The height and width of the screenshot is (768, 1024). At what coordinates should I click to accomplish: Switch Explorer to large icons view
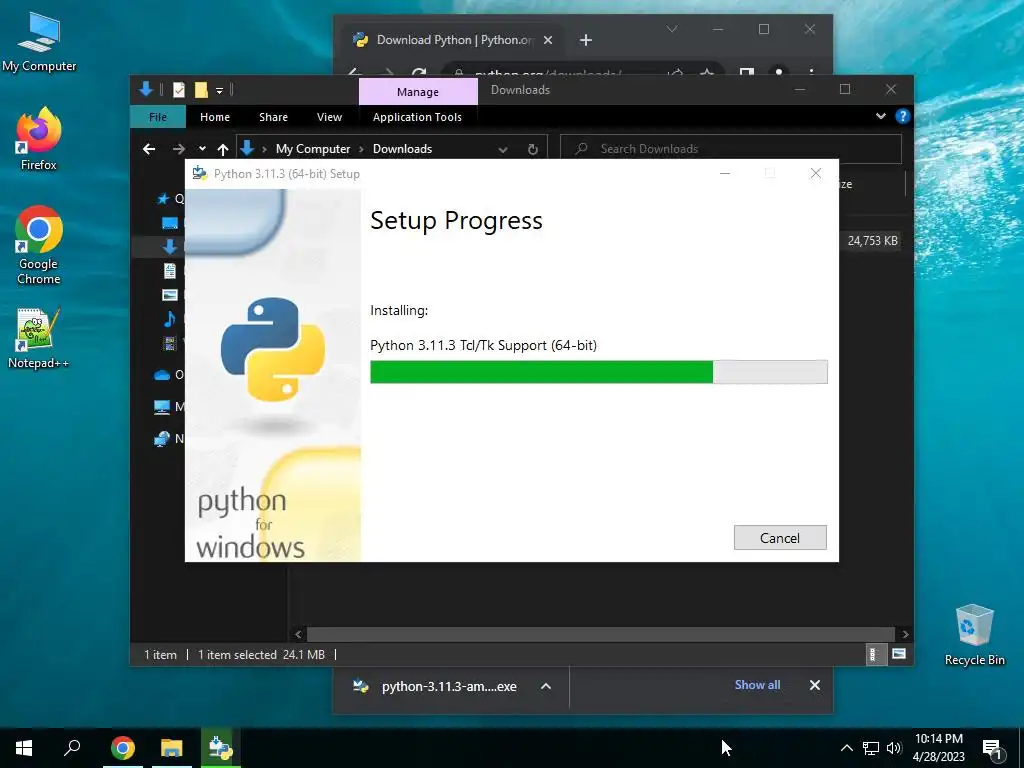(899, 654)
